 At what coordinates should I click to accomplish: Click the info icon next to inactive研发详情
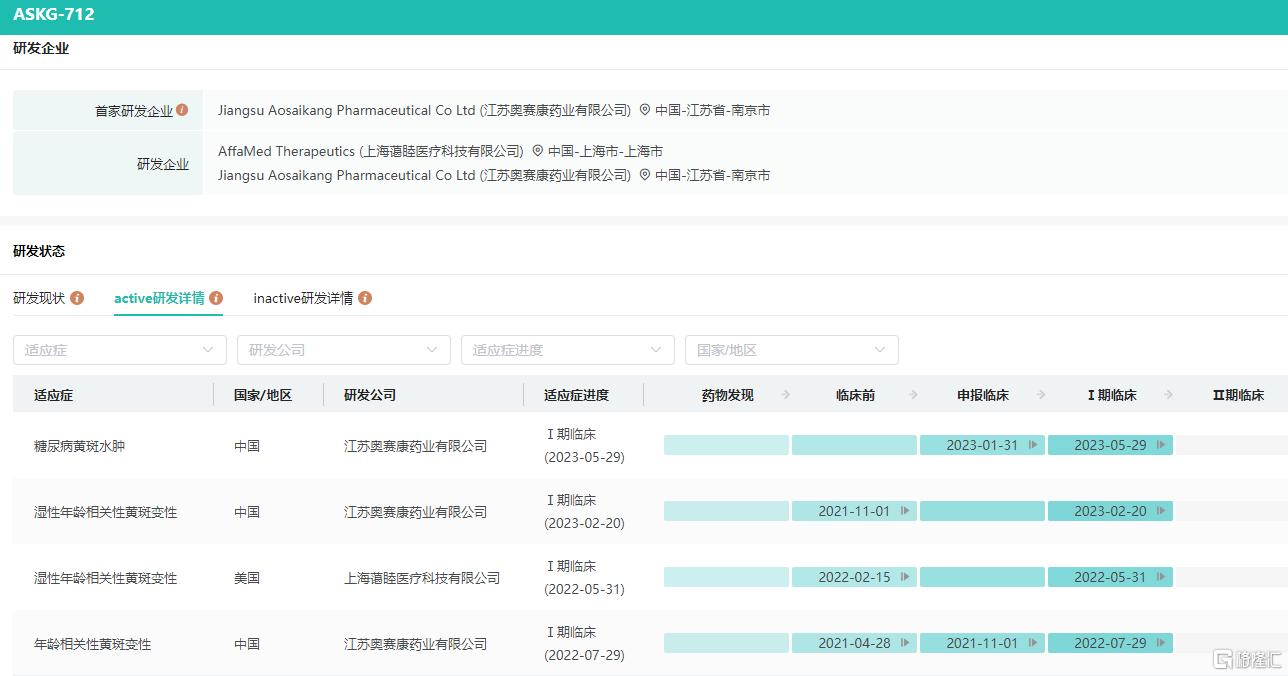pyautogui.click(x=365, y=298)
